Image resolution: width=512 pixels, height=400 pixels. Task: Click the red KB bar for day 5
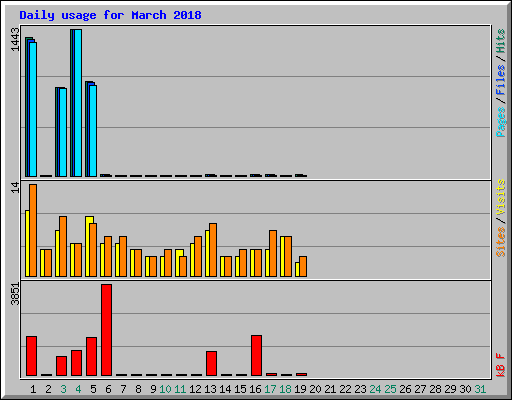[92, 357]
